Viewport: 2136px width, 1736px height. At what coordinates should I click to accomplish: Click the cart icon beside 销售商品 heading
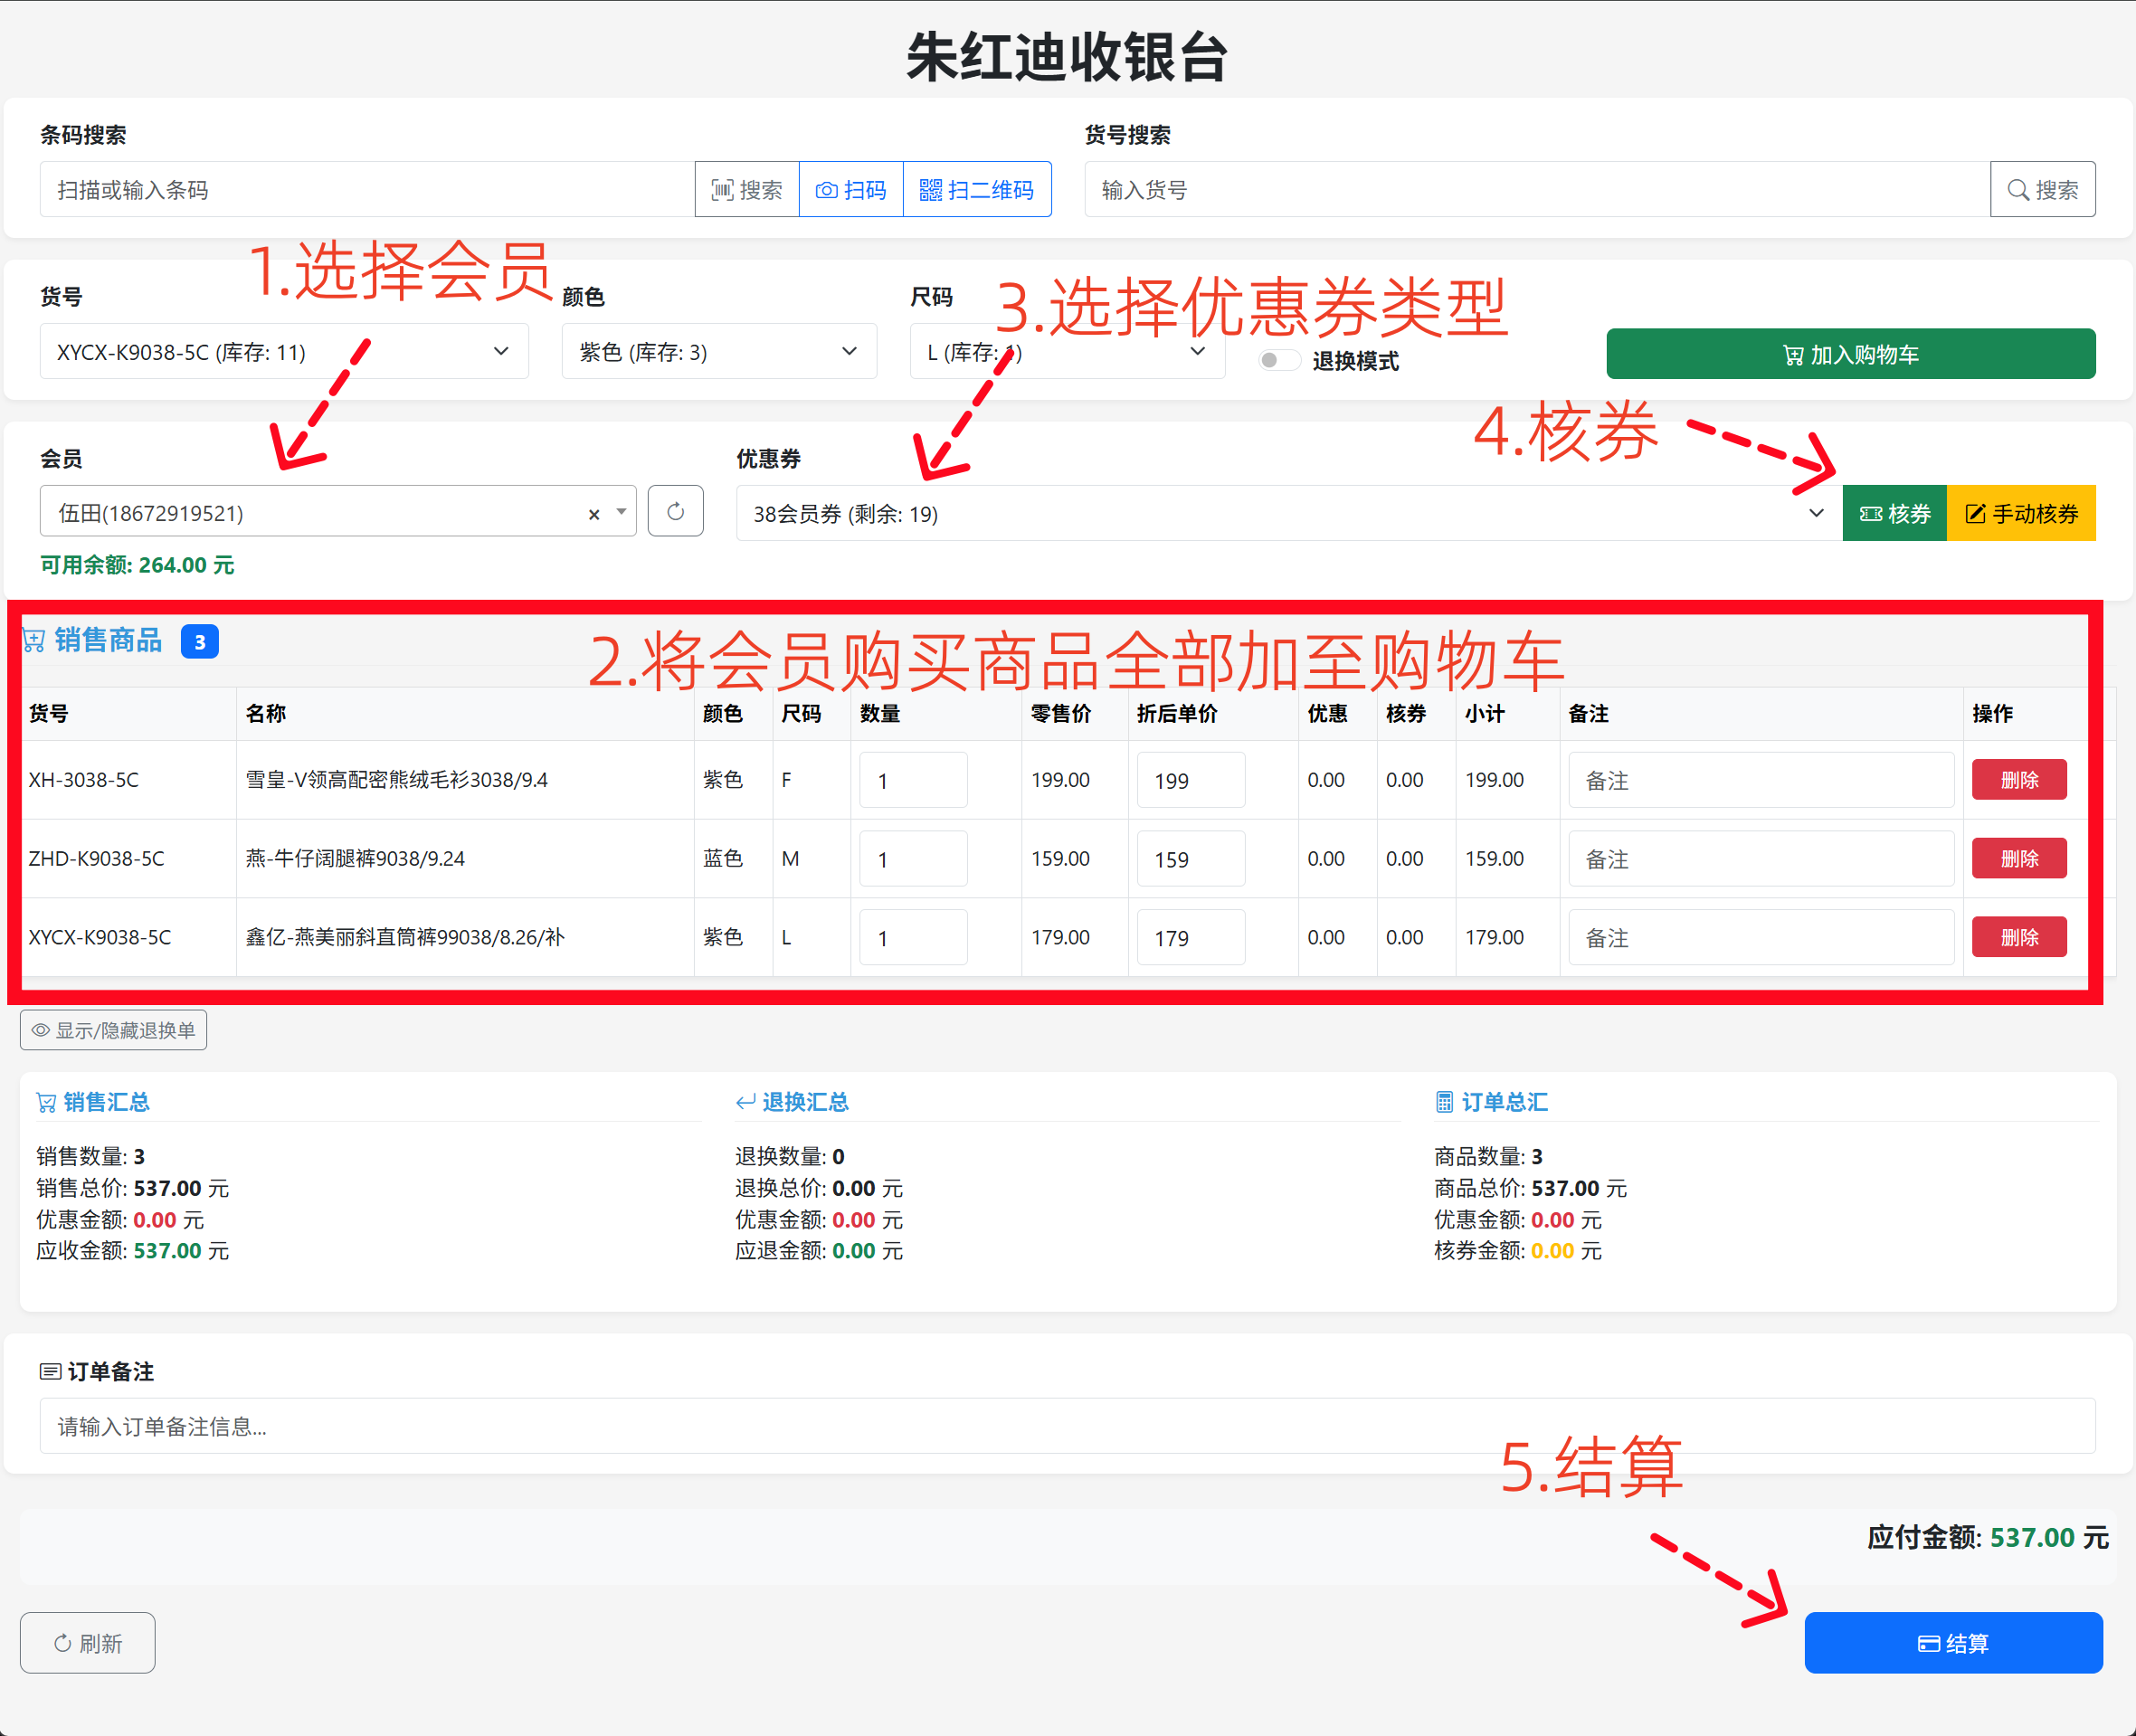point(33,640)
